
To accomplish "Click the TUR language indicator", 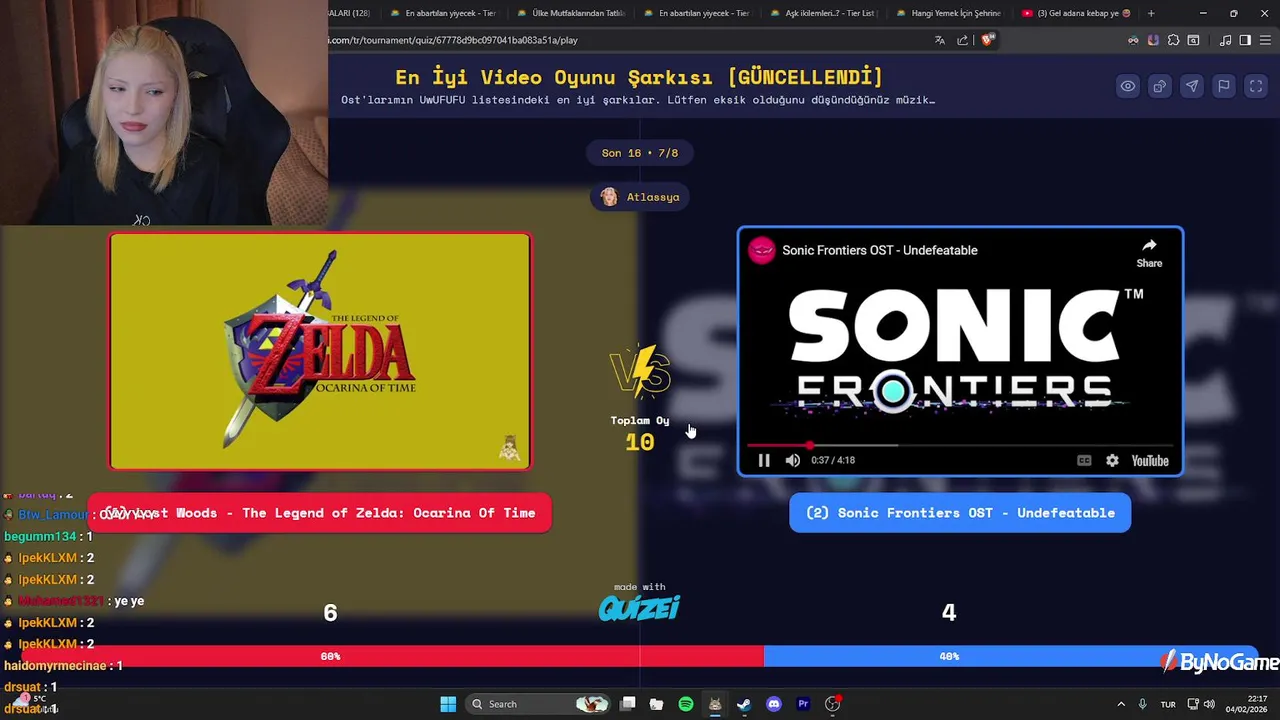I will pyautogui.click(x=1168, y=704).
